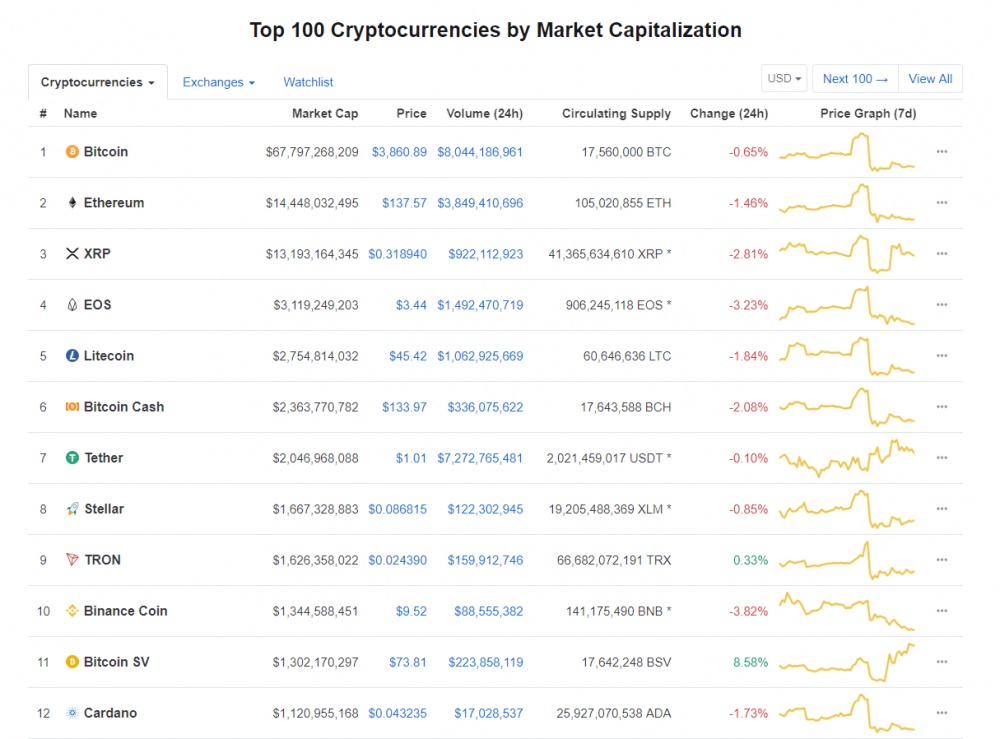Open Bitcoin 7d price graph
Viewport: 1000px width, 739px height.
847,152
